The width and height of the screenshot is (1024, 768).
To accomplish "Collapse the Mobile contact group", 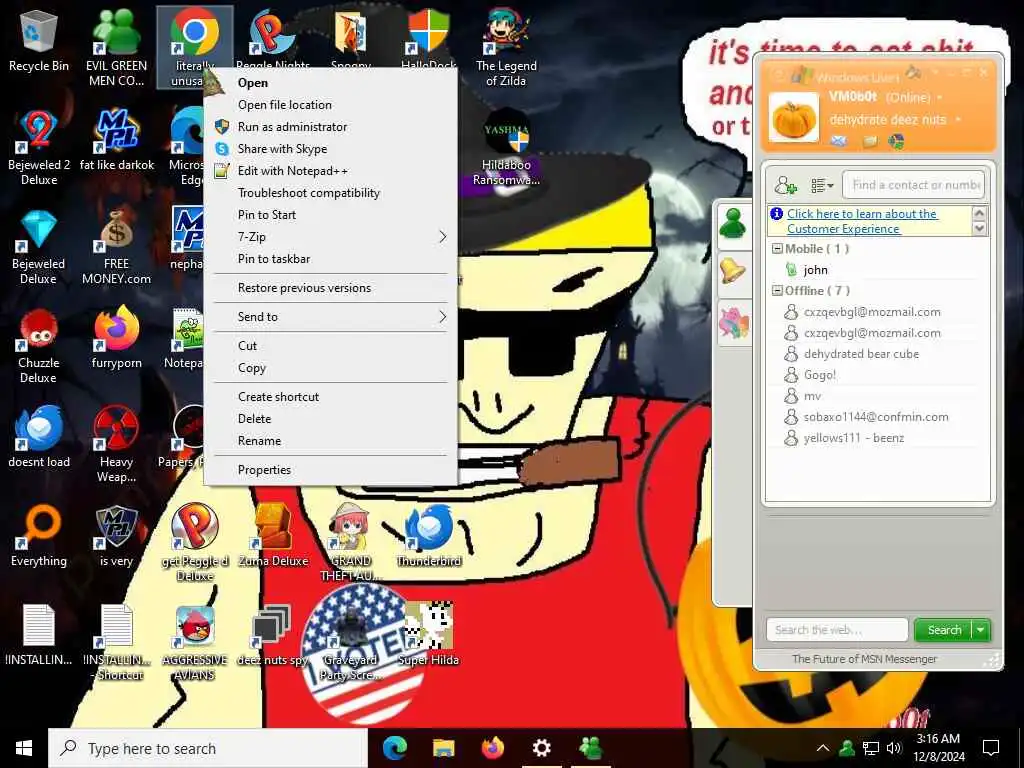I will (777, 249).
